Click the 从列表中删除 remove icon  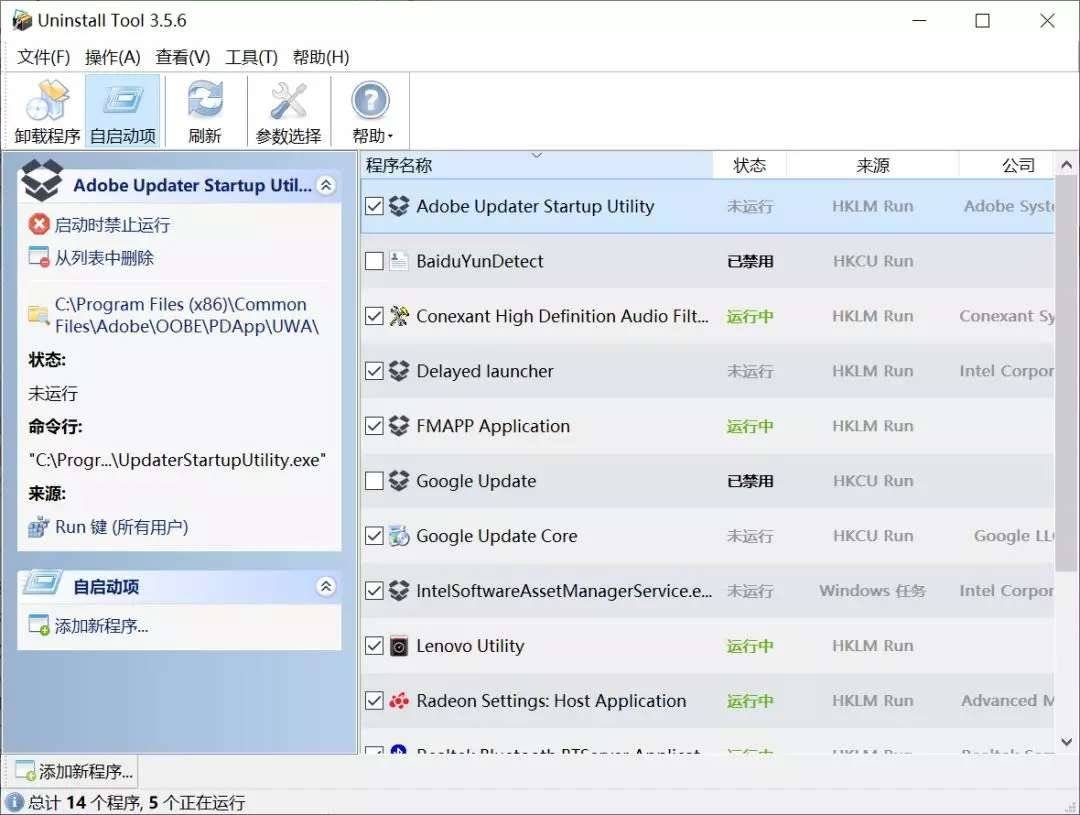(39, 257)
